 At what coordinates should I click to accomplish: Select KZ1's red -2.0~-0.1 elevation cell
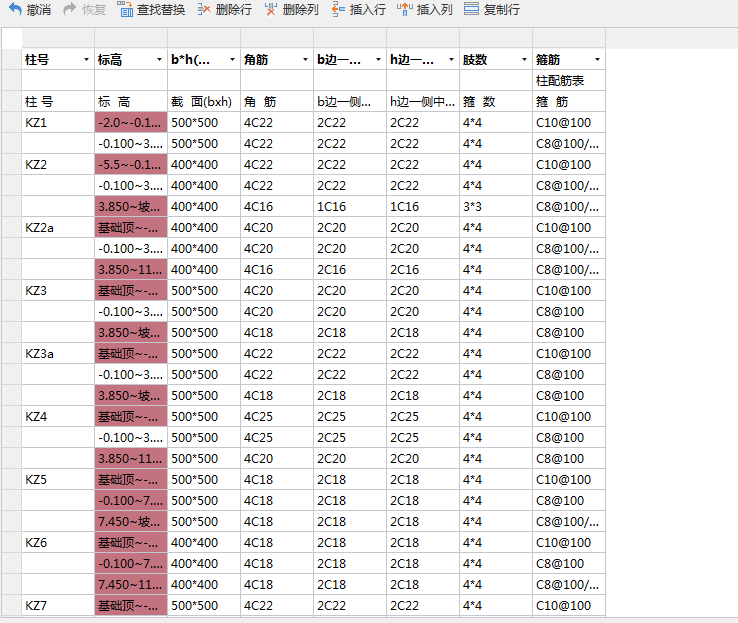click(131, 122)
